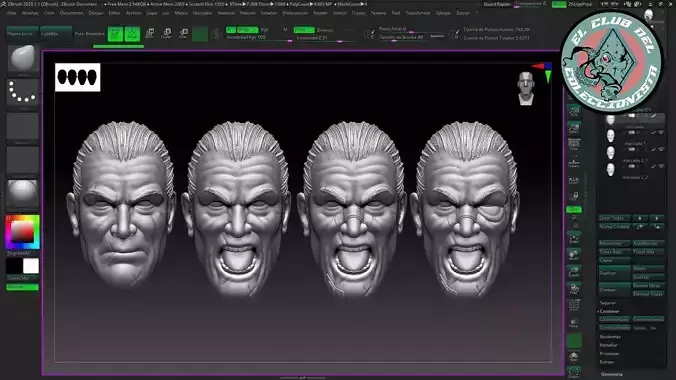Activate the Rotate transform tool
This screenshot has height=380, width=676.
pos(183,34)
